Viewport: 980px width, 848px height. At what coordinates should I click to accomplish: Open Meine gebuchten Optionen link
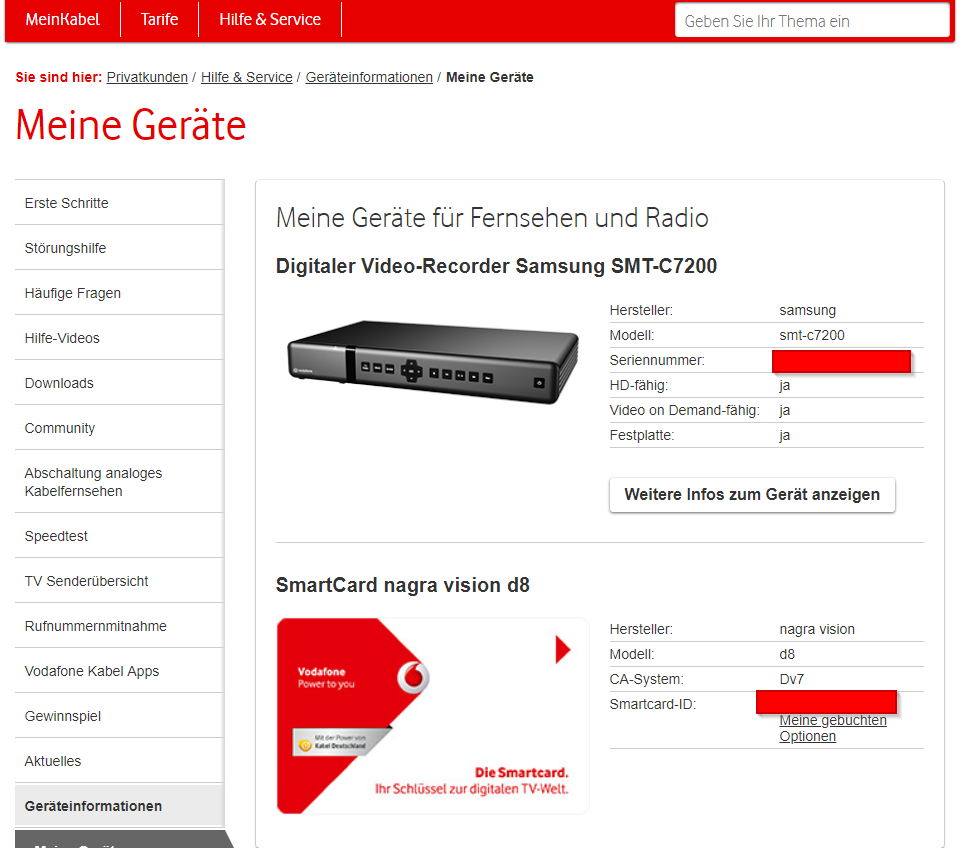[832, 727]
